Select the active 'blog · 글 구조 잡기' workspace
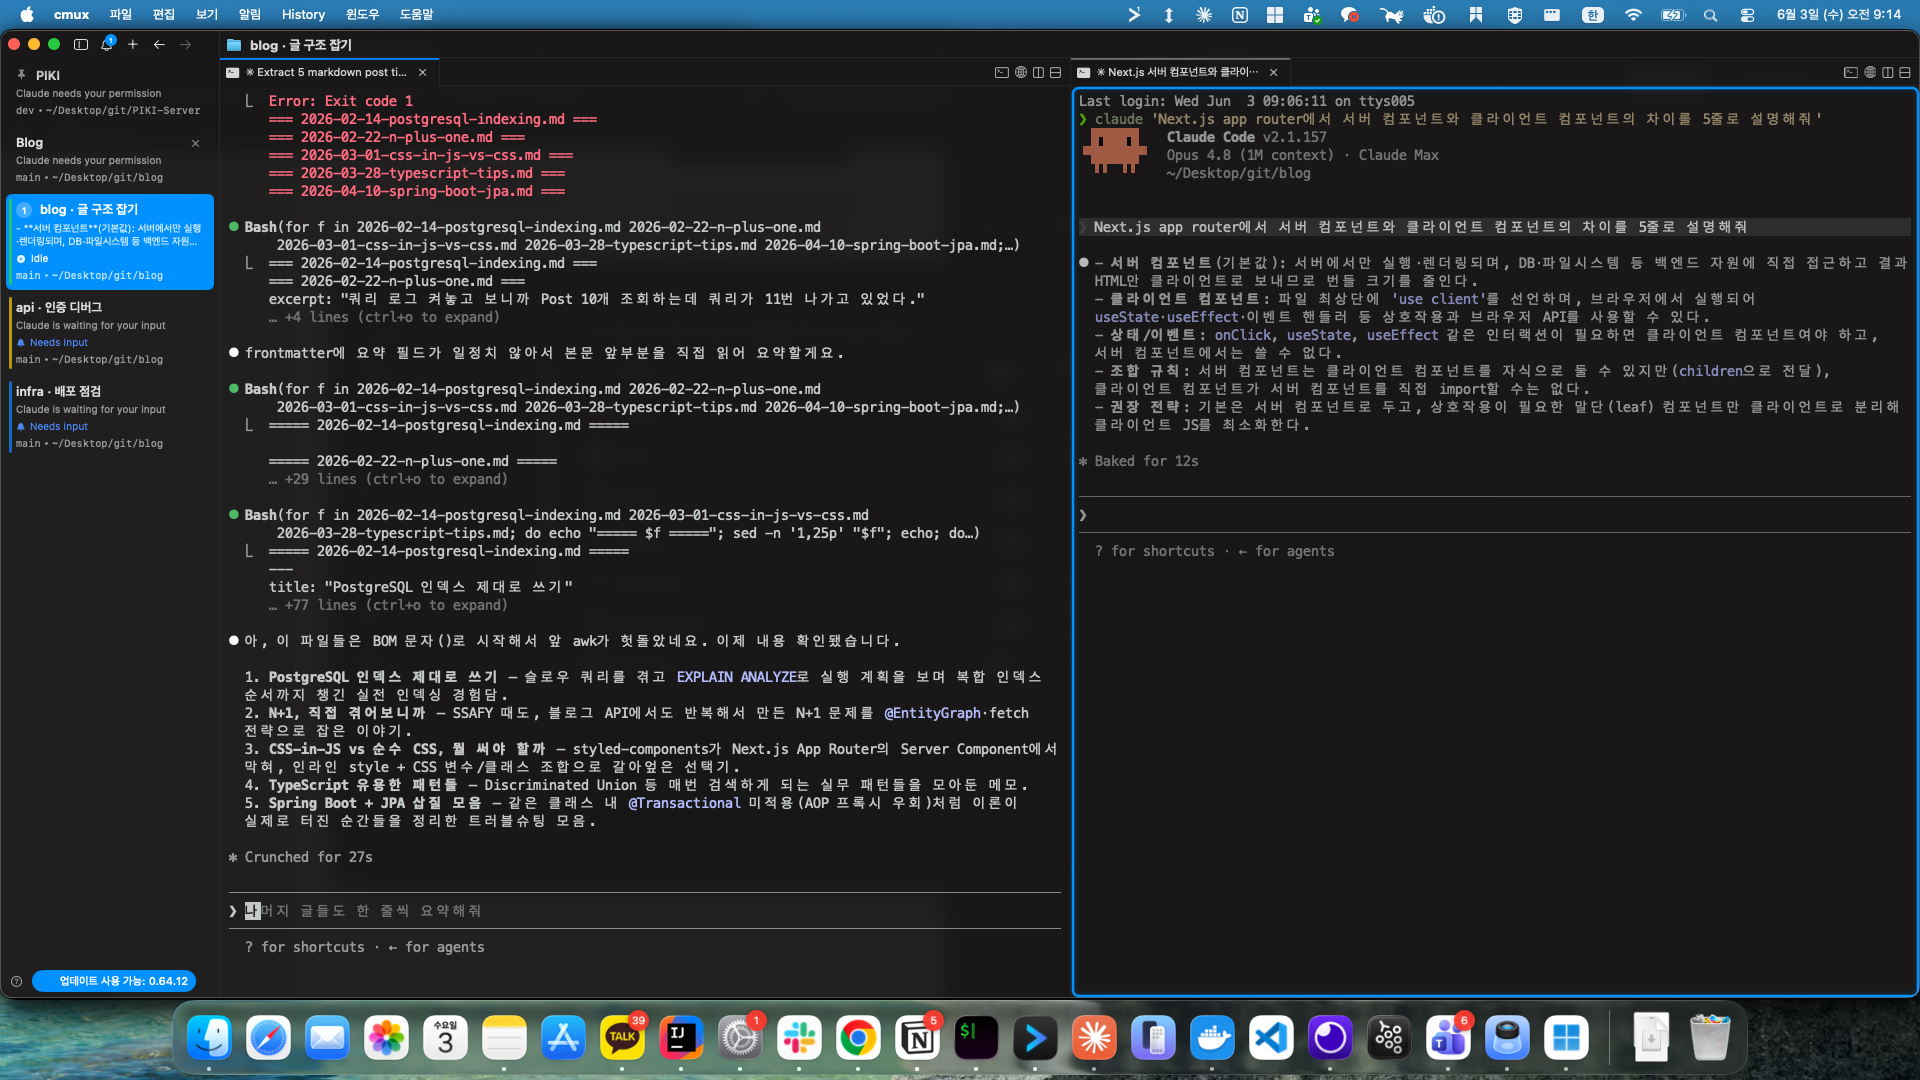The width and height of the screenshot is (1920, 1080). pyautogui.click(x=110, y=242)
